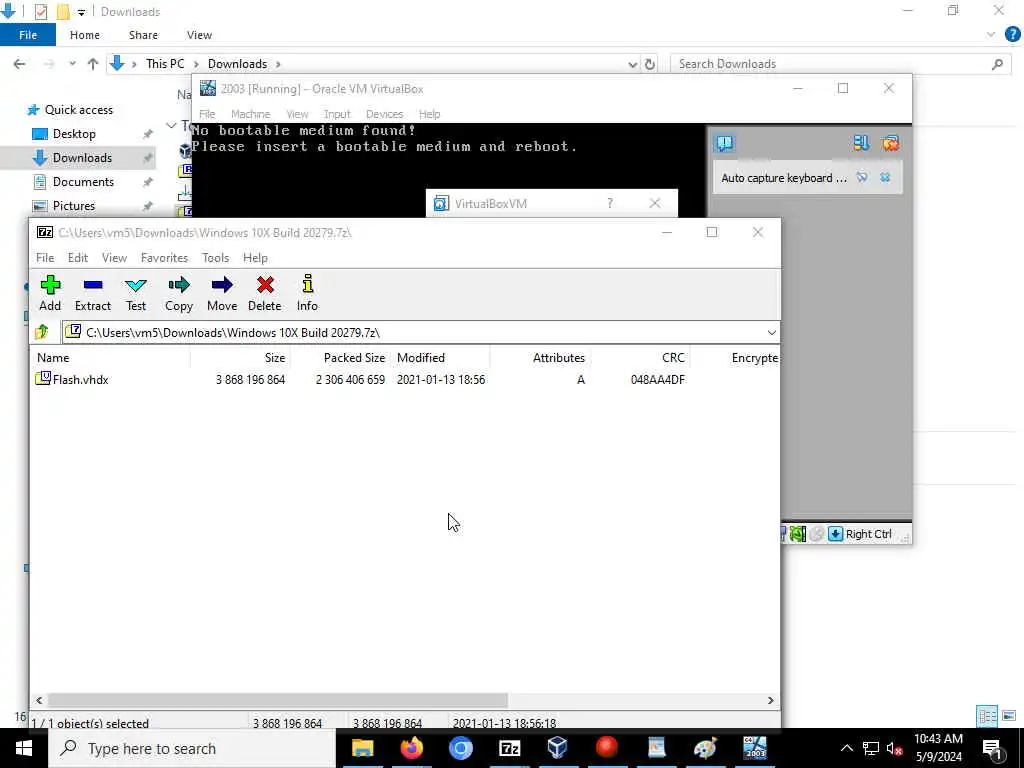Click the disable icon on the keyboard notification

[x=862, y=178]
